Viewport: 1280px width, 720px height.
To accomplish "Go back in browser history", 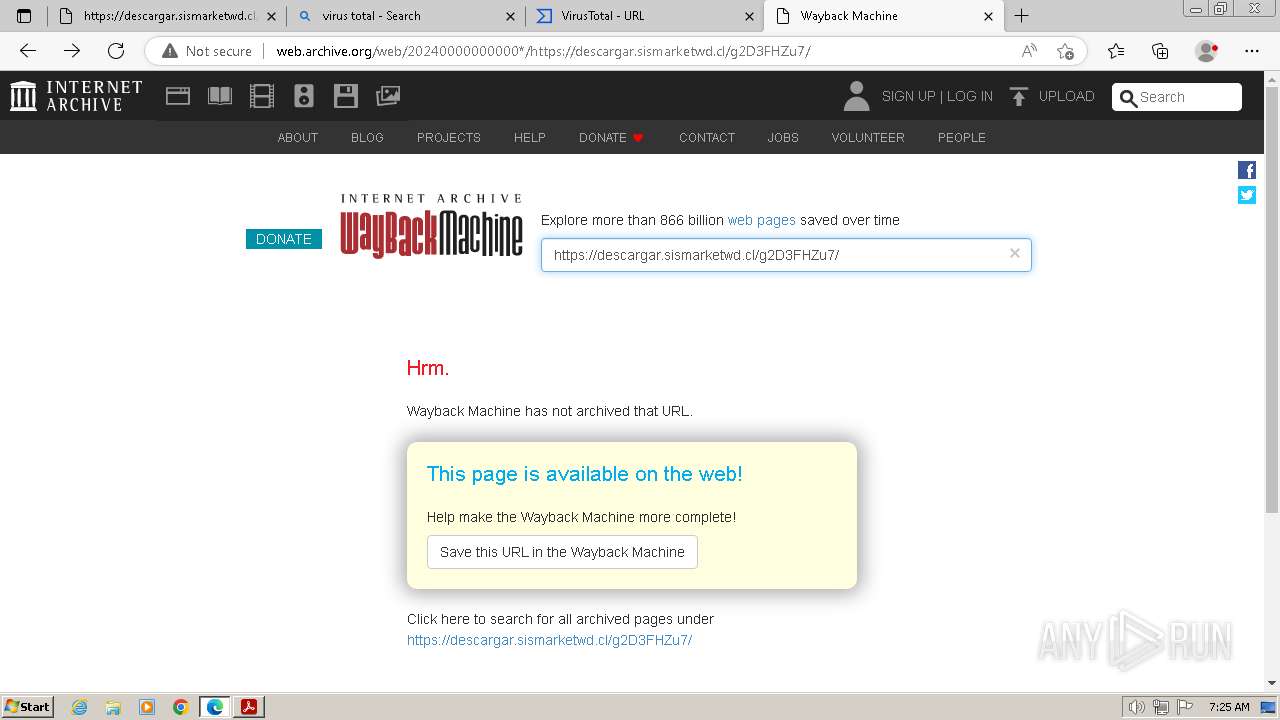I will point(28,51).
